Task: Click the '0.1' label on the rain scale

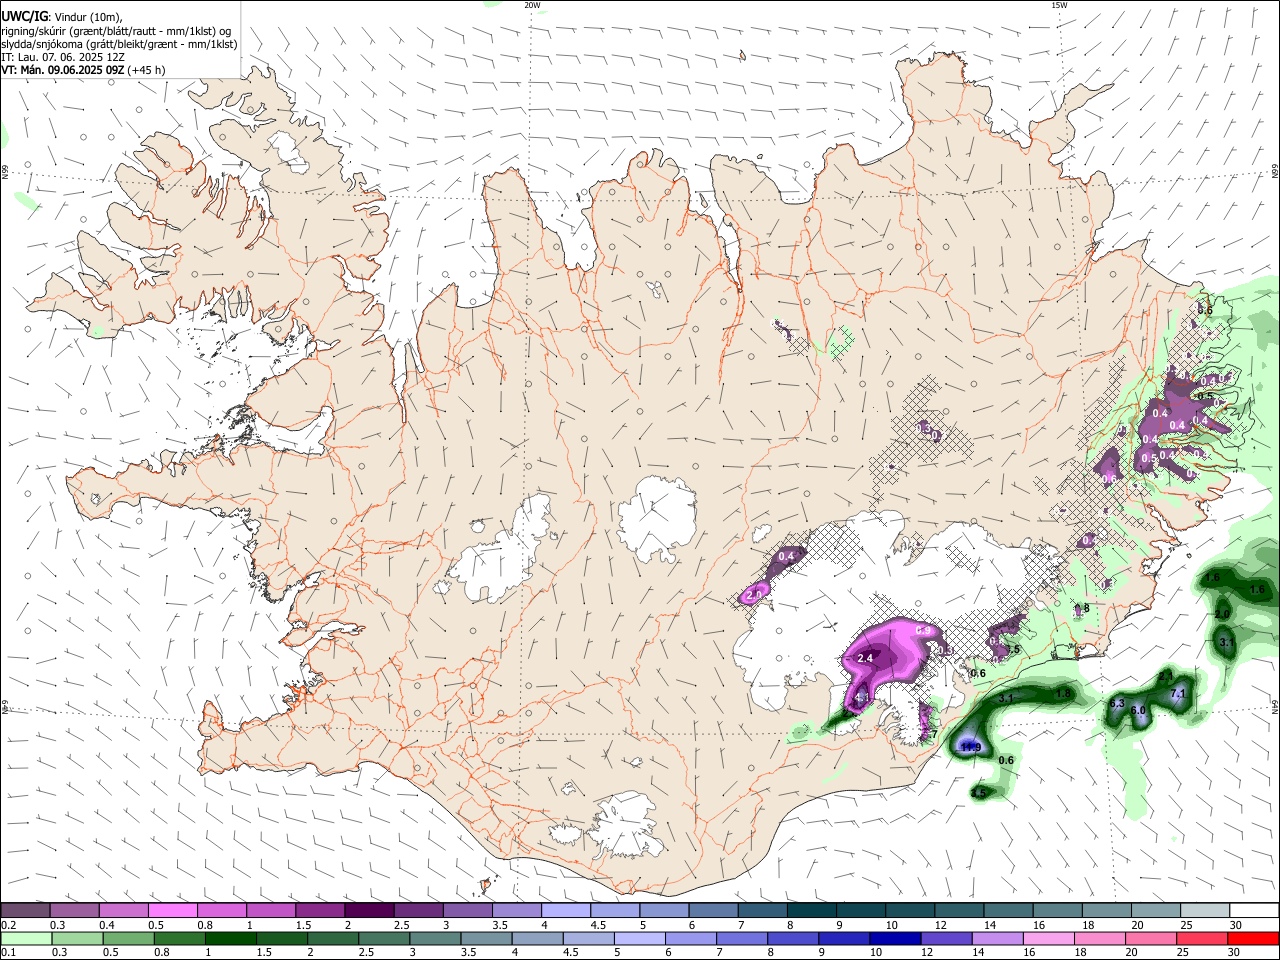Action: tap(8, 953)
